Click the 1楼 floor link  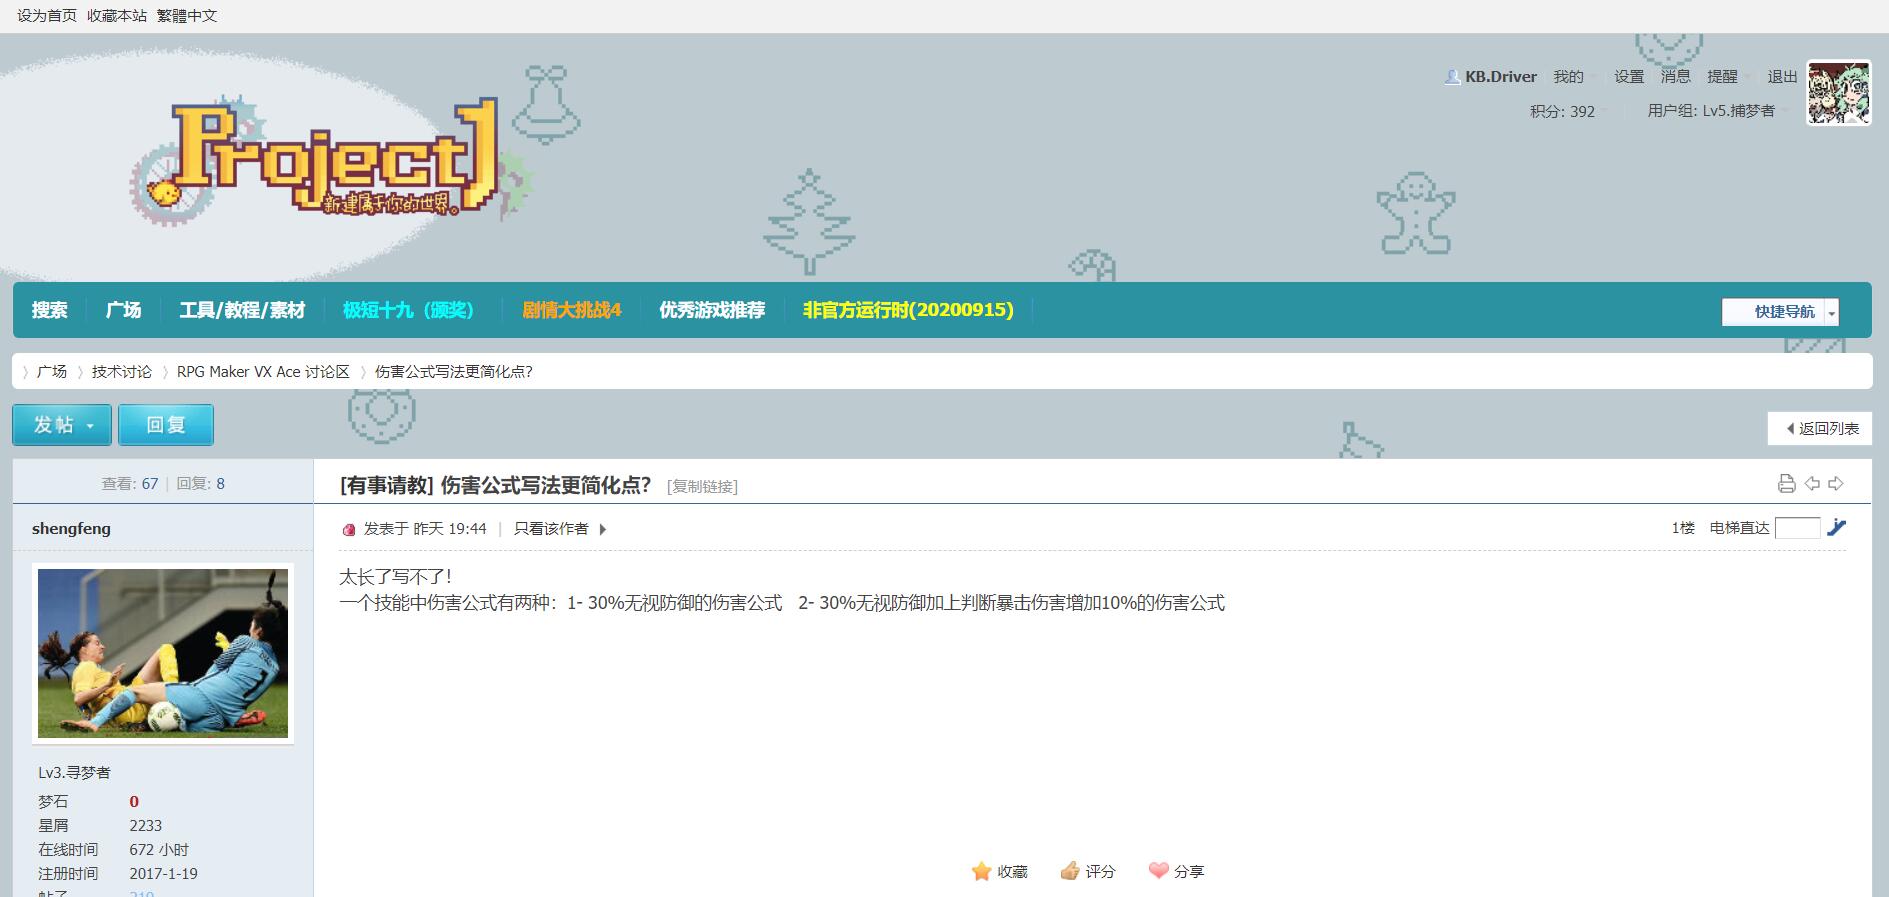coord(1683,528)
